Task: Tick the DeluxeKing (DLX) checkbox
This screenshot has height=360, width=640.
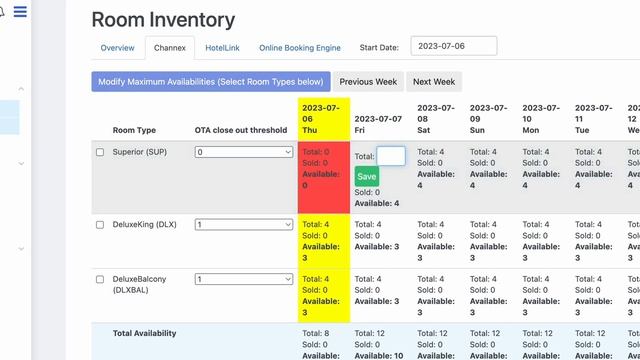Action: pos(100,225)
